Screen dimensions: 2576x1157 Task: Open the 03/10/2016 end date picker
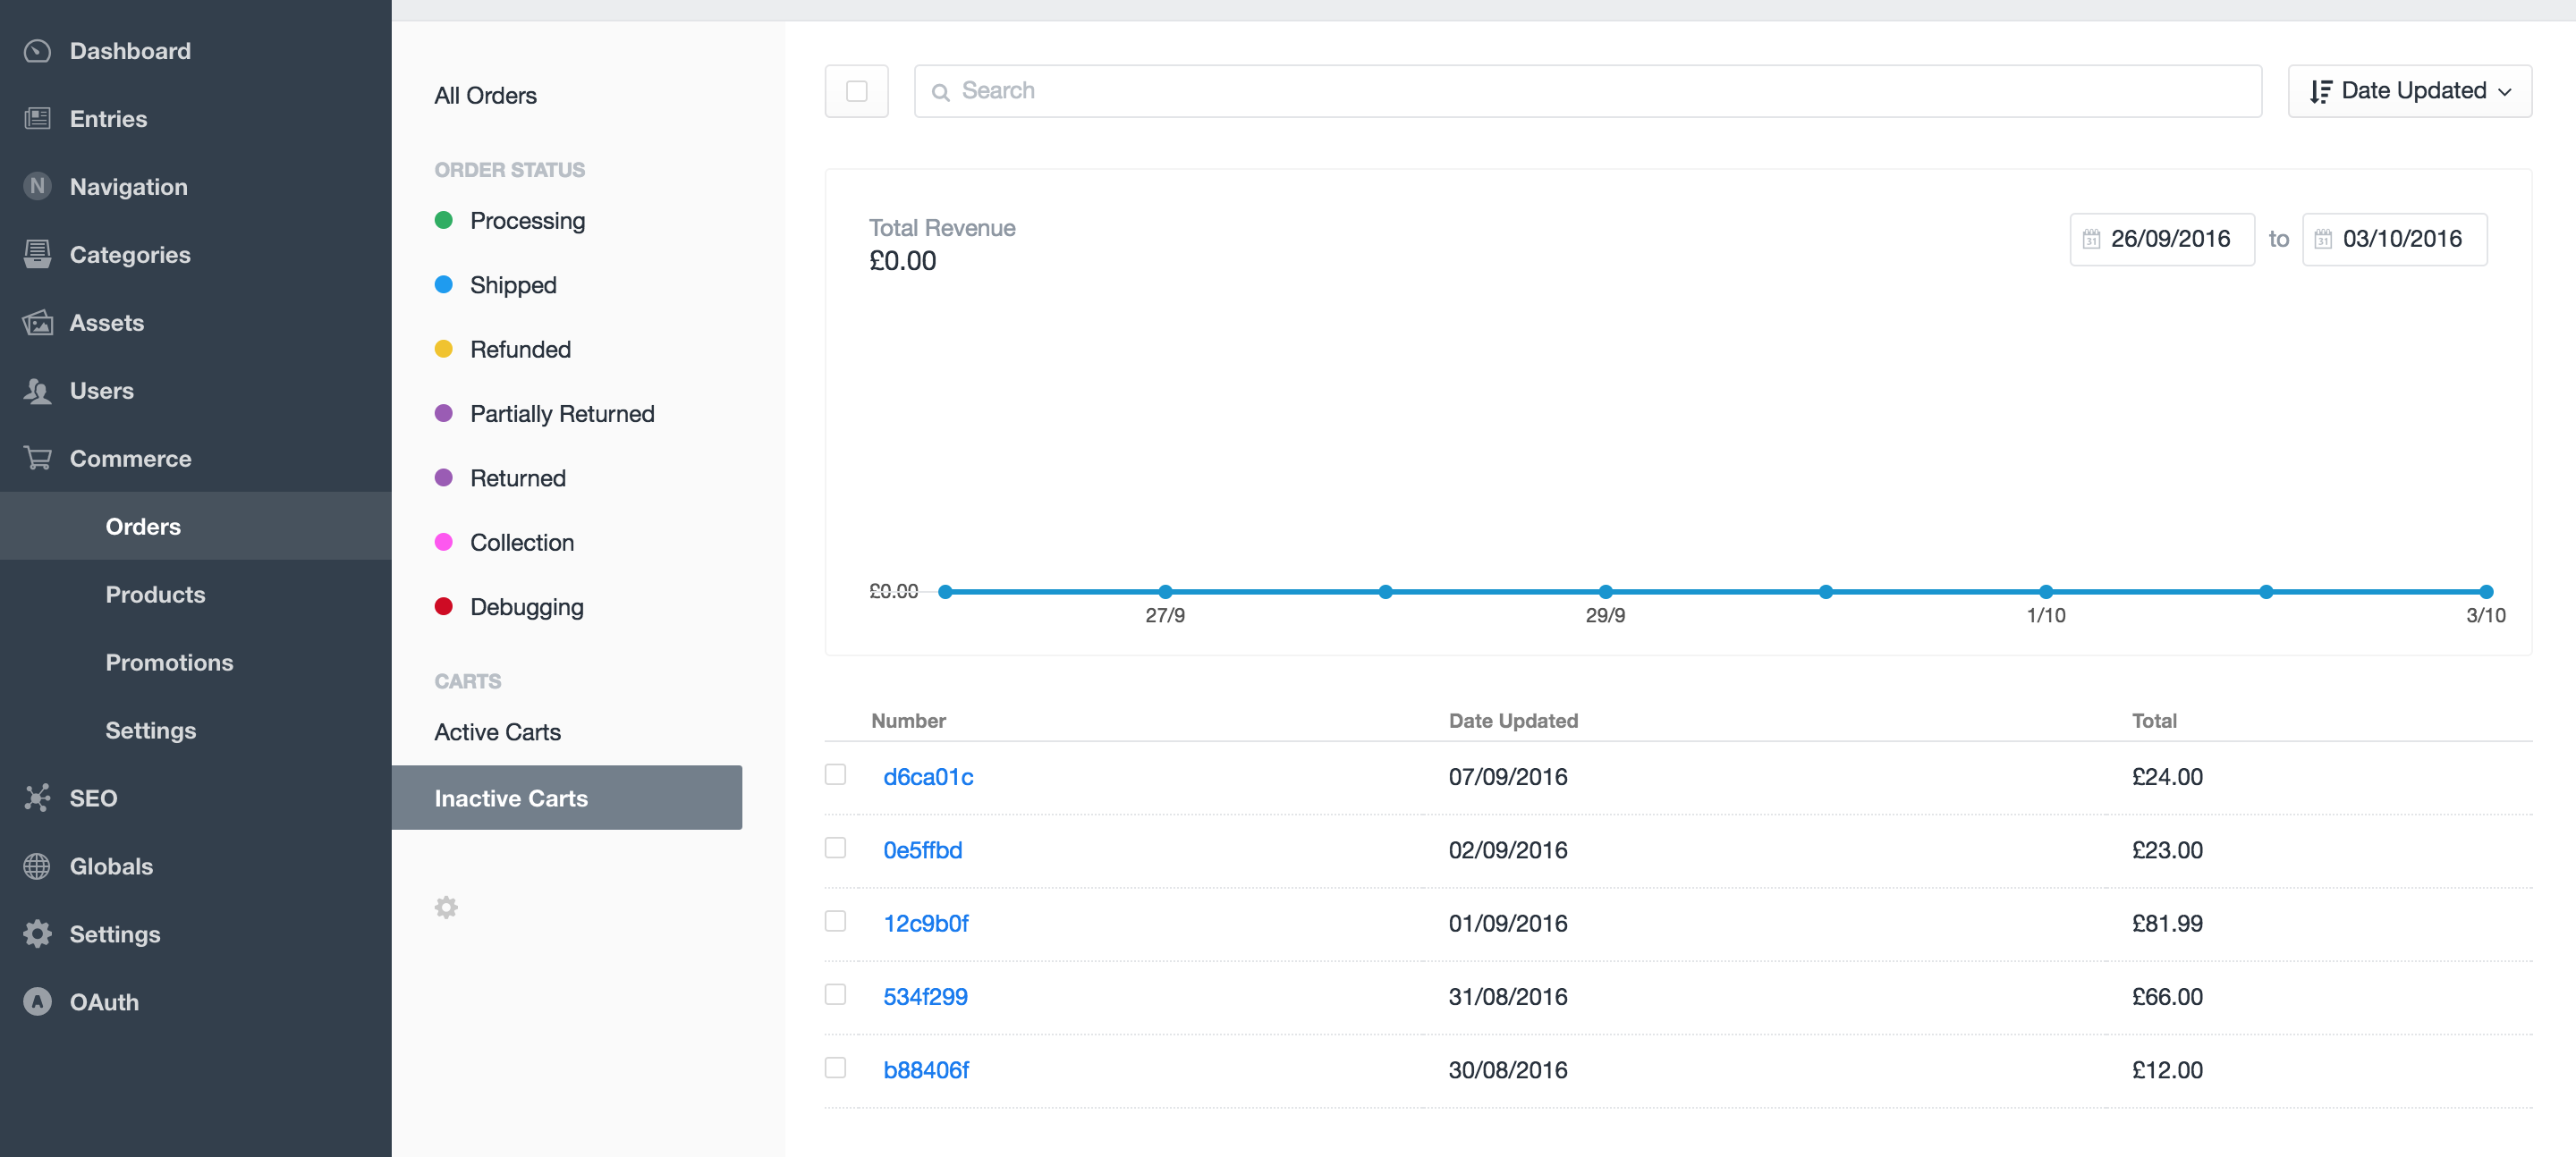[x=2394, y=239]
